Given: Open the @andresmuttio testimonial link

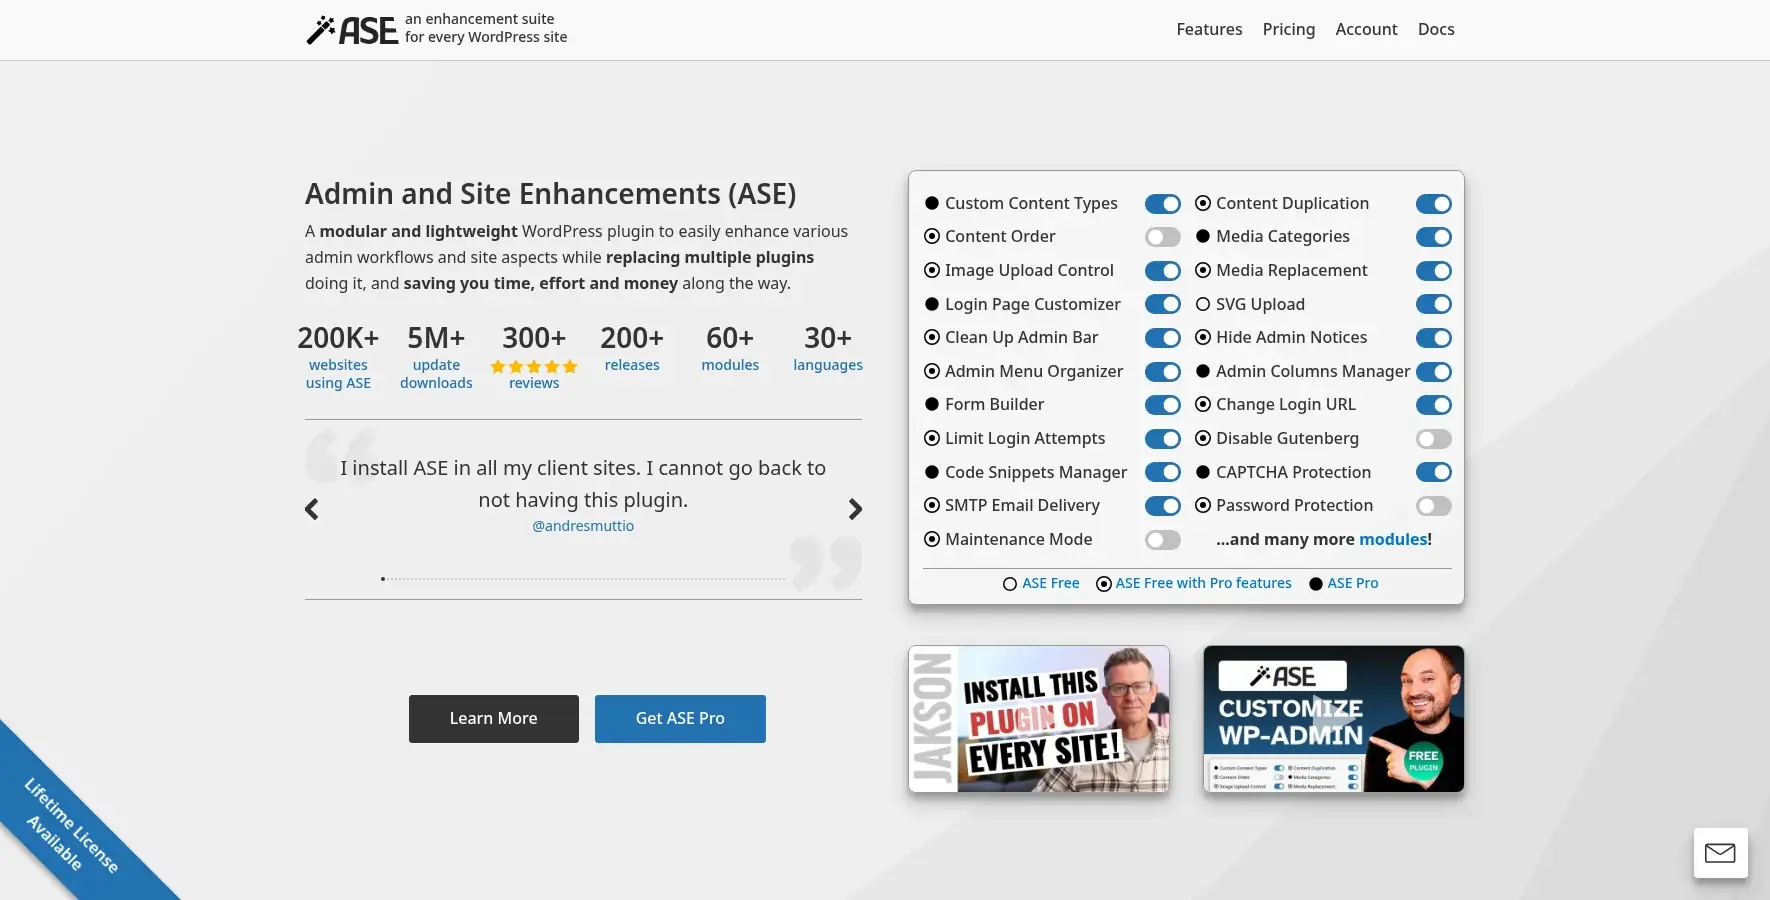Looking at the screenshot, I should (583, 526).
